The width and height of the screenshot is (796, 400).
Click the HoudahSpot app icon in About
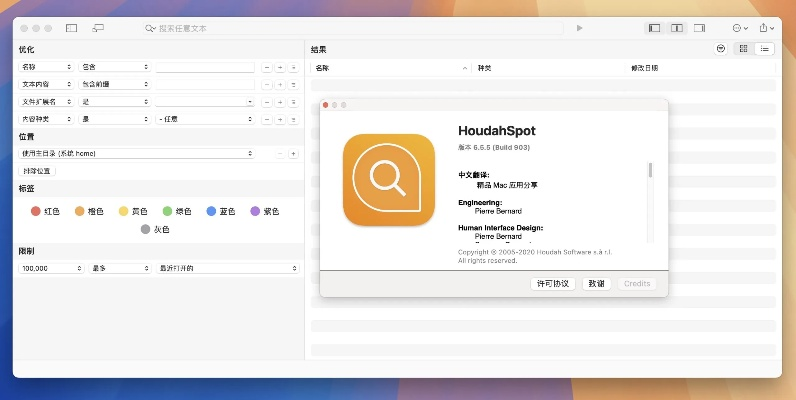[388, 180]
